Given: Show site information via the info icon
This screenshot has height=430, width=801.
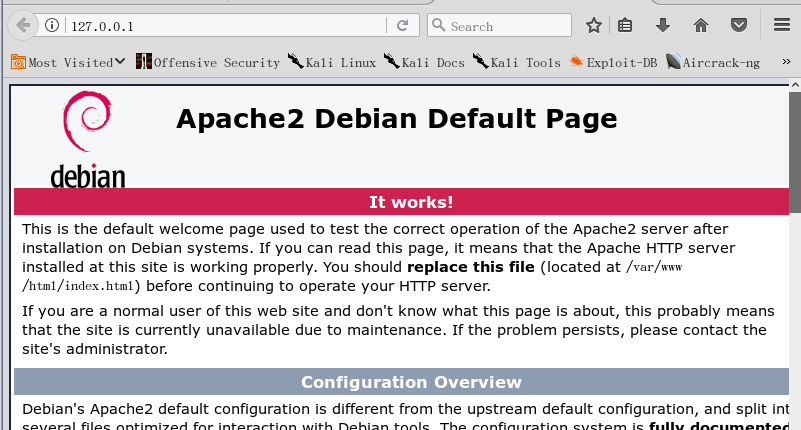Looking at the screenshot, I should (52, 25).
